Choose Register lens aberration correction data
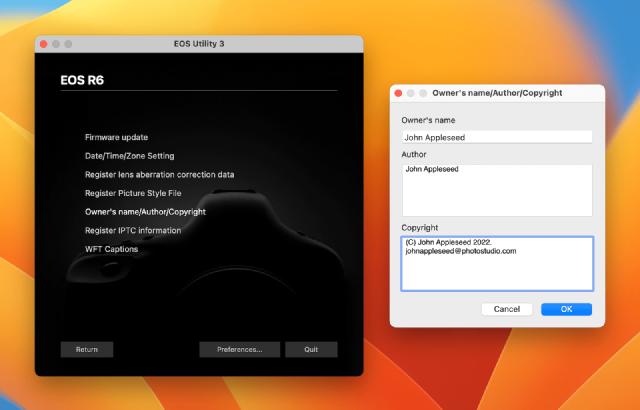The height and width of the screenshot is (410, 640). pyautogui.click(x=160, y=175)
